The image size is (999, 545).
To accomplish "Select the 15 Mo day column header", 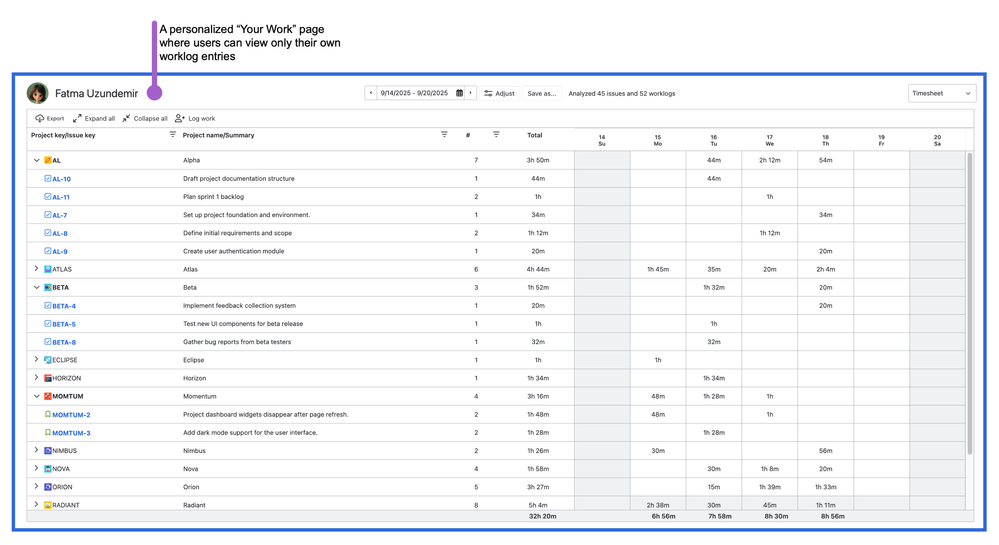I will 658,140.
